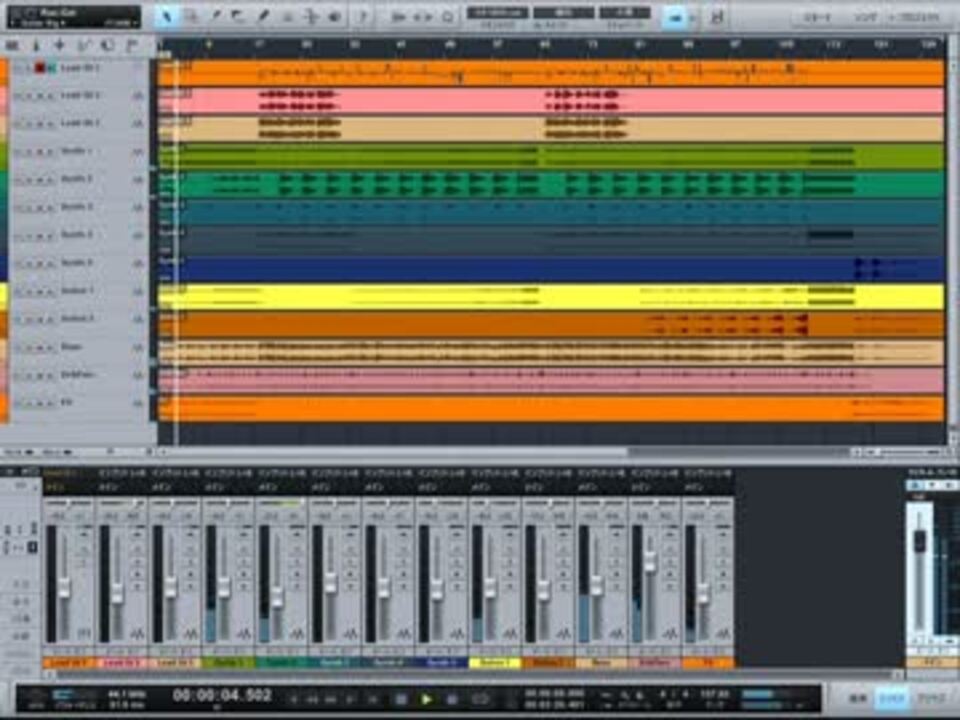Toggle the highlighted Mix view tab
Image resolution: width=960 pixels, height=720 pixels.
click(x=892, y=699)
